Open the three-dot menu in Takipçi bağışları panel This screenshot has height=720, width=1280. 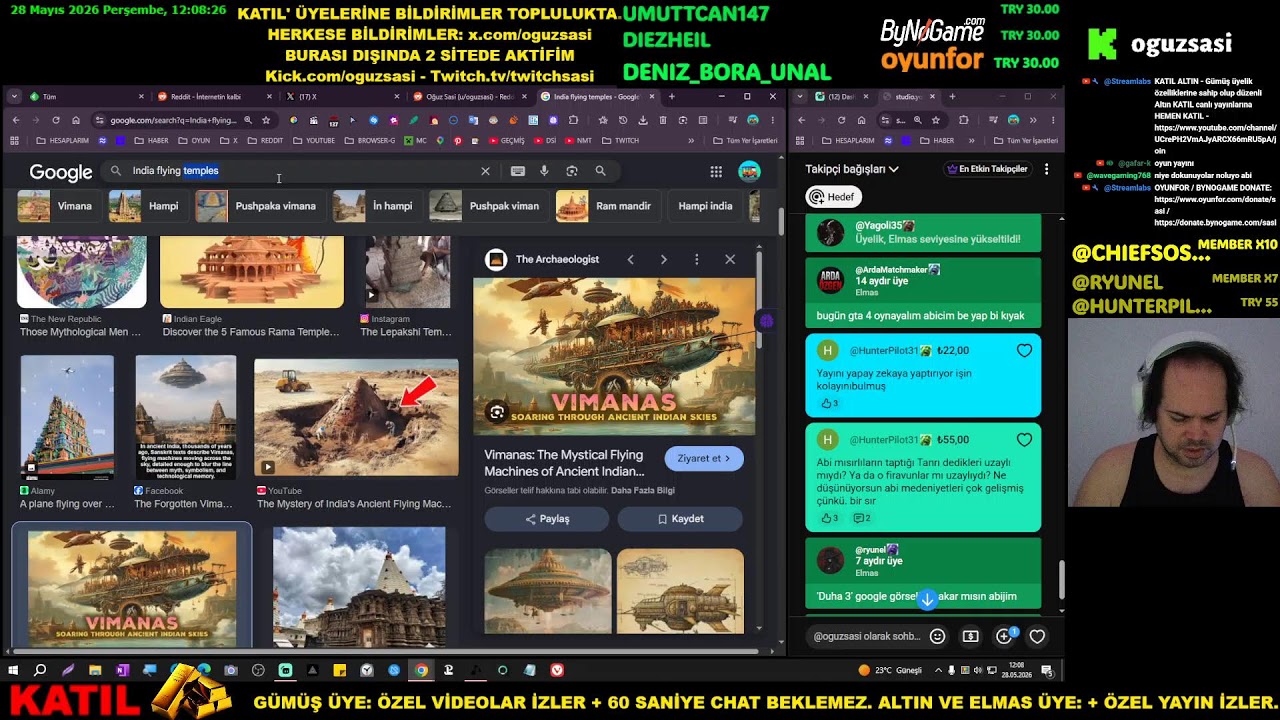tap(1046, 169)
